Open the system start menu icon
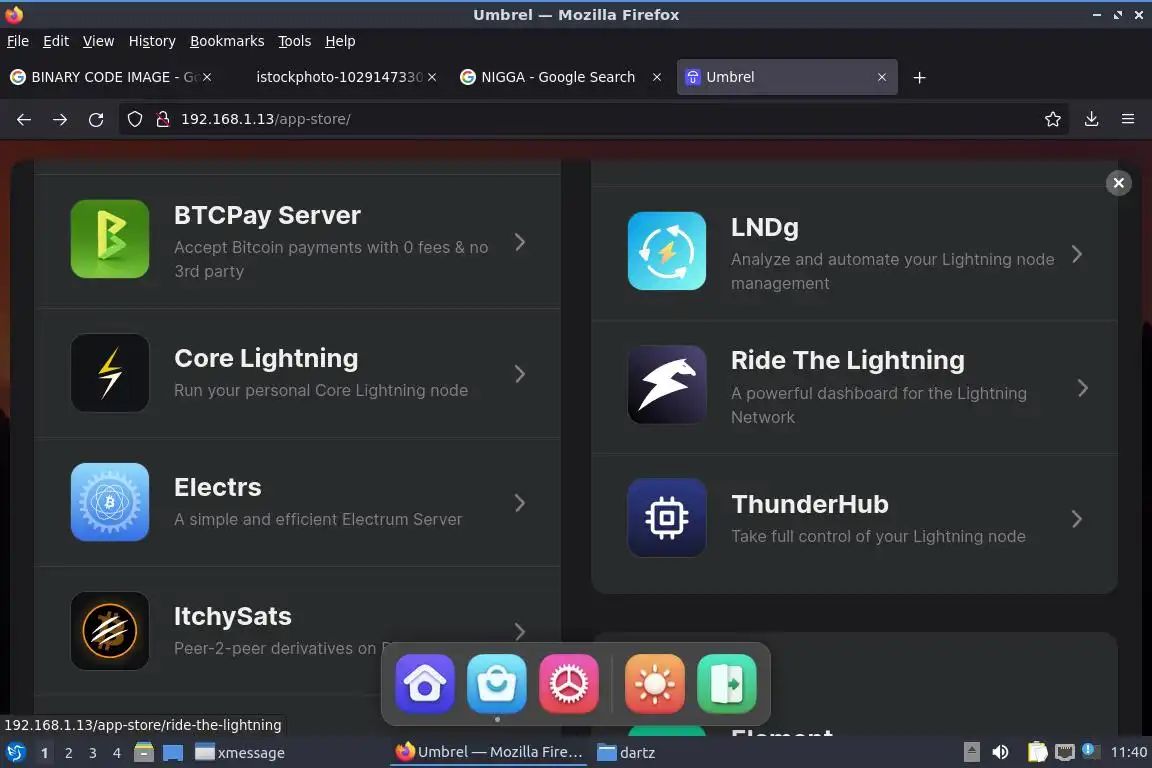1152x768 pixels. pos(15,753)
